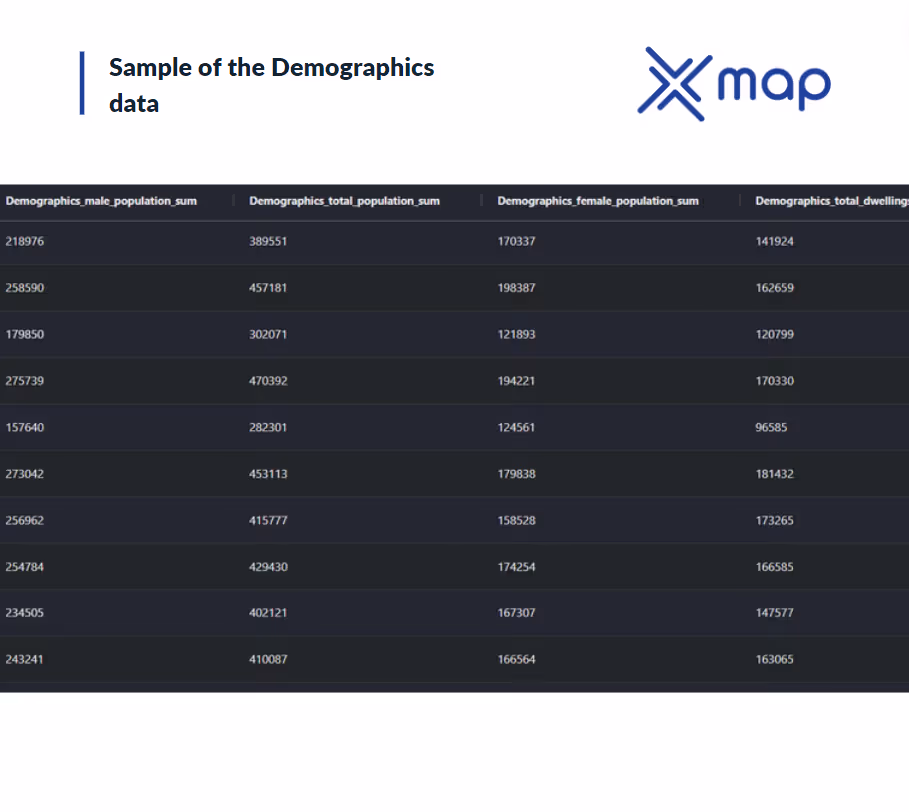Click total population cell 453113
The image size is (909, 812).
268,474
